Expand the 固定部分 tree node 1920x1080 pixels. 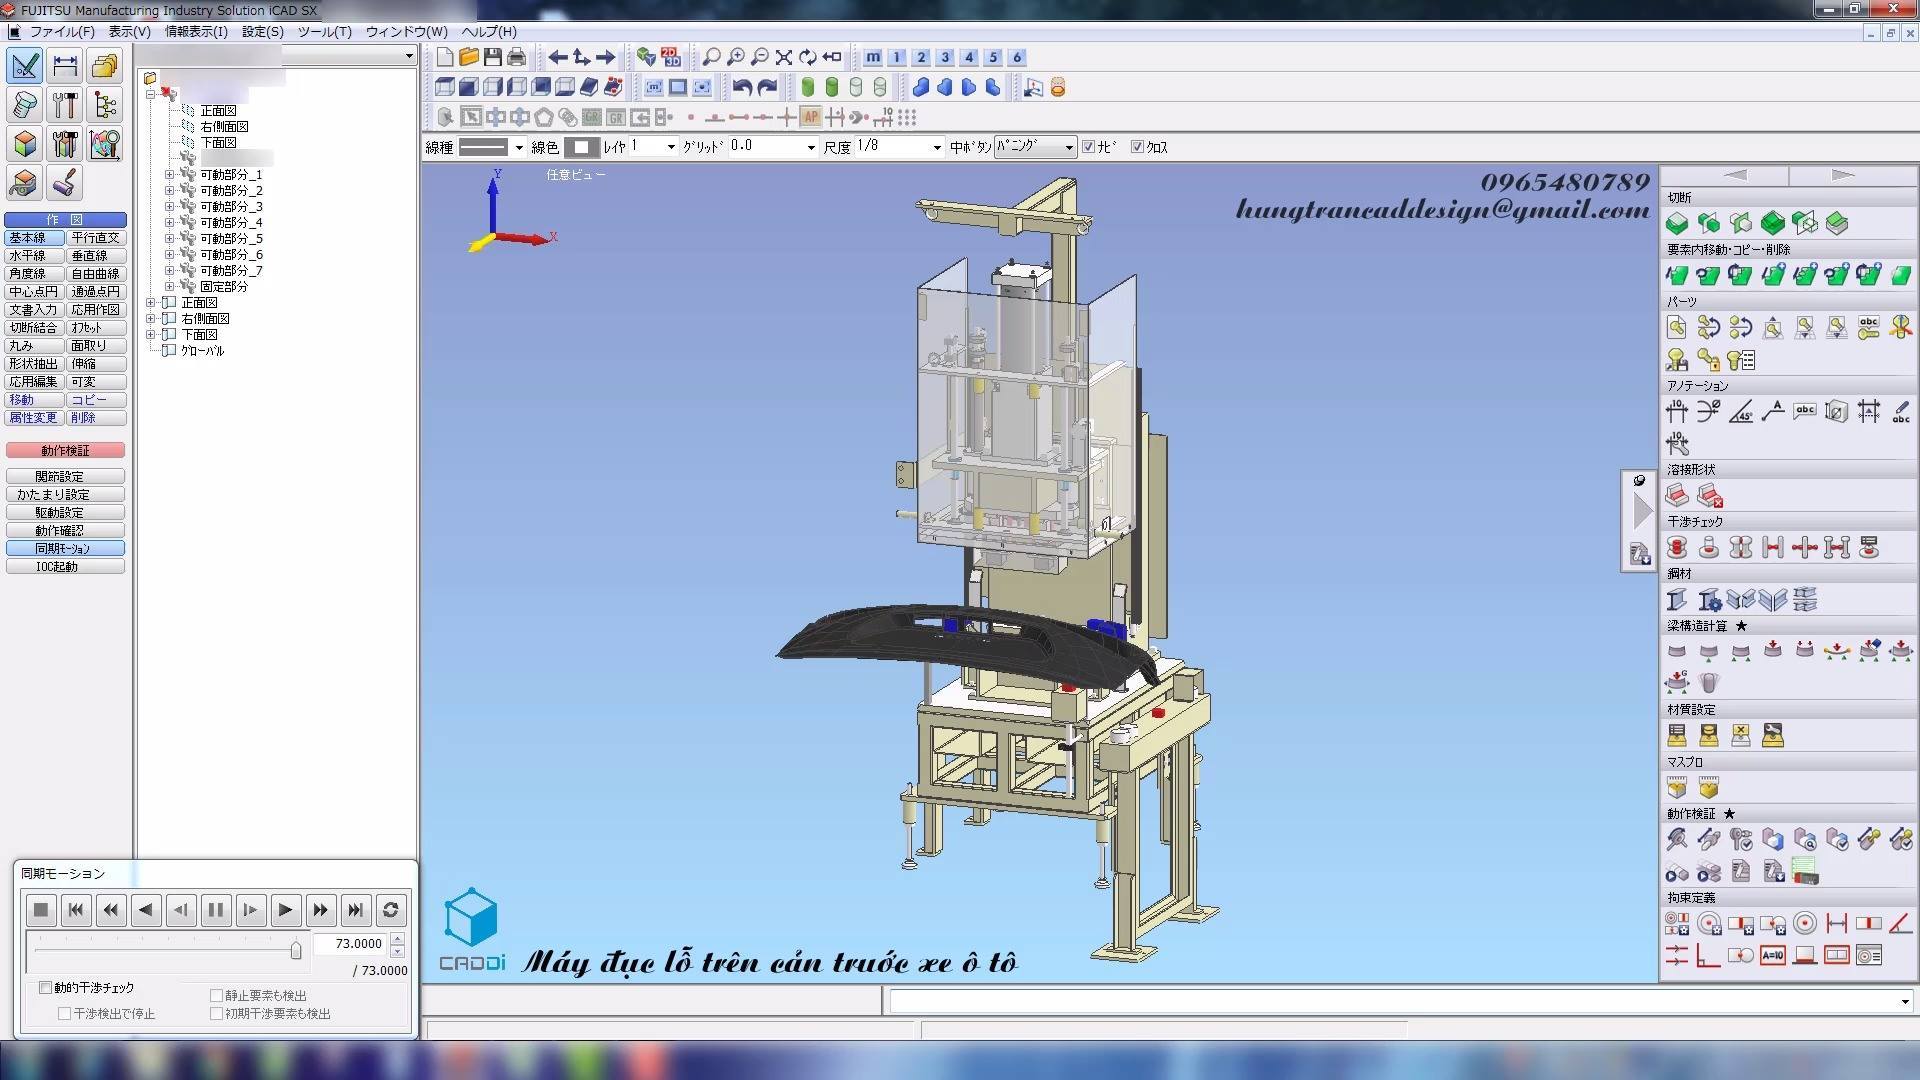[169, 287]
